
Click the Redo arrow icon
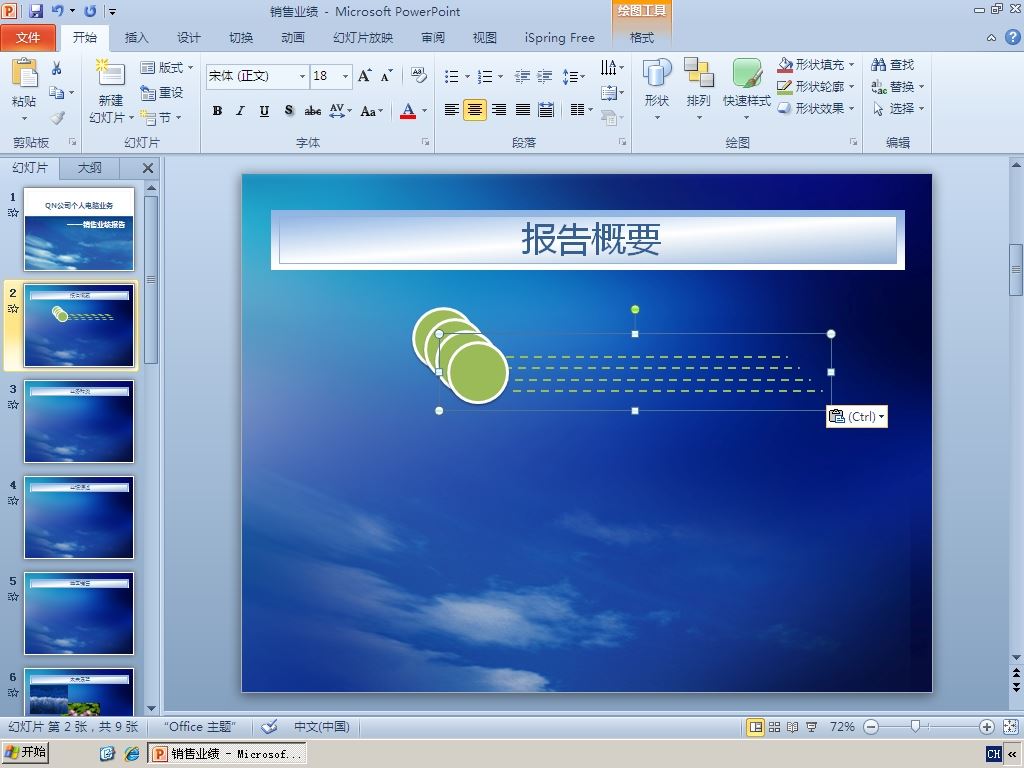click(x=90, y=10)
